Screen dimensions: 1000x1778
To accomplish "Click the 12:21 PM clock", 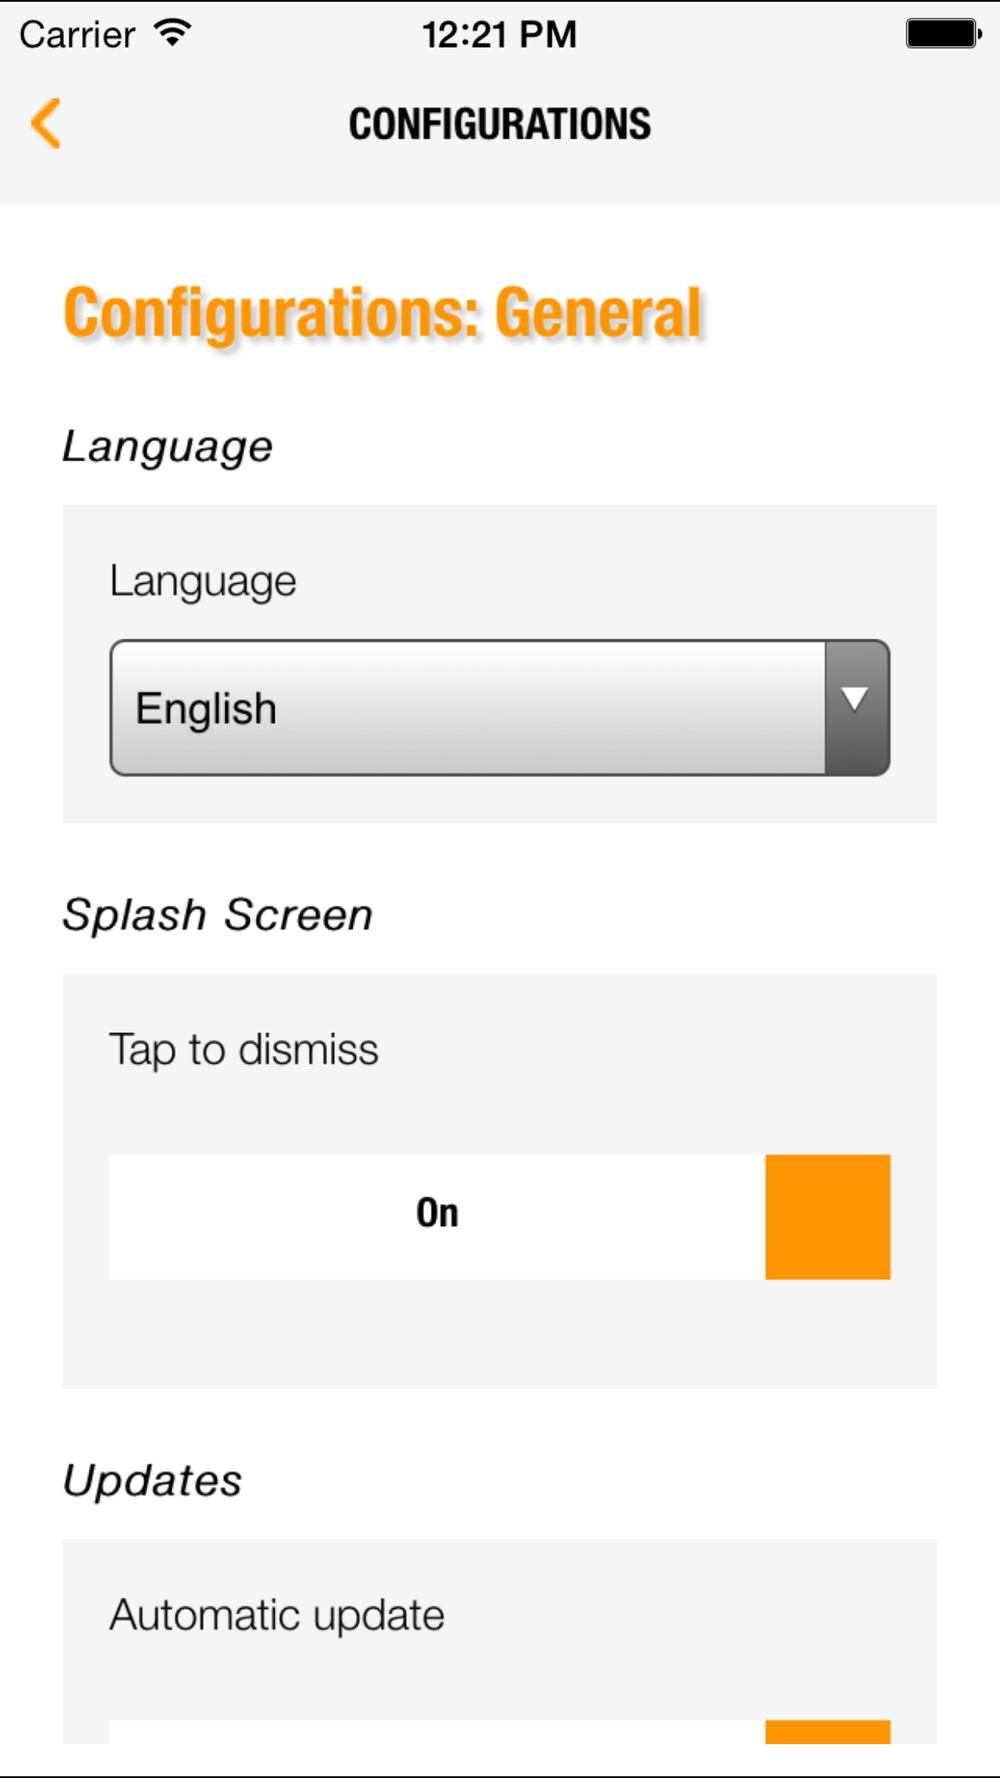I will (499, 35).
